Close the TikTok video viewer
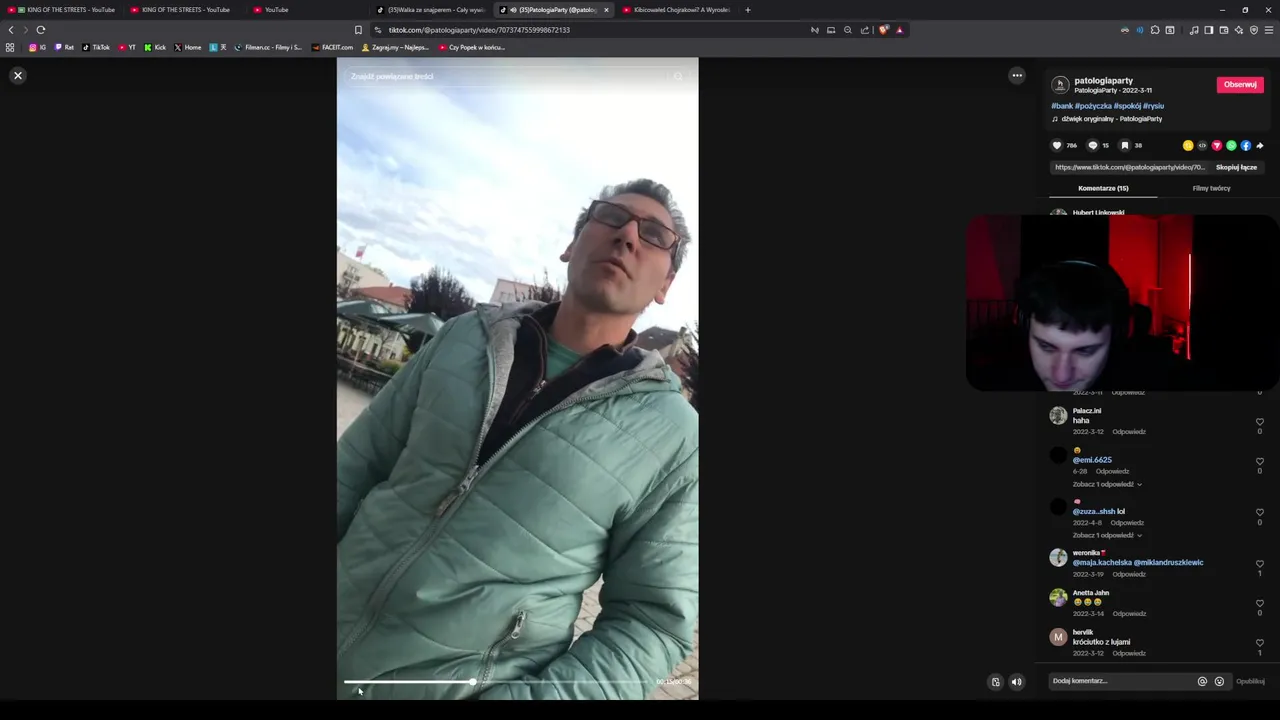The image size is (1280, 720). pyautogui.click(x=17, y=75)
